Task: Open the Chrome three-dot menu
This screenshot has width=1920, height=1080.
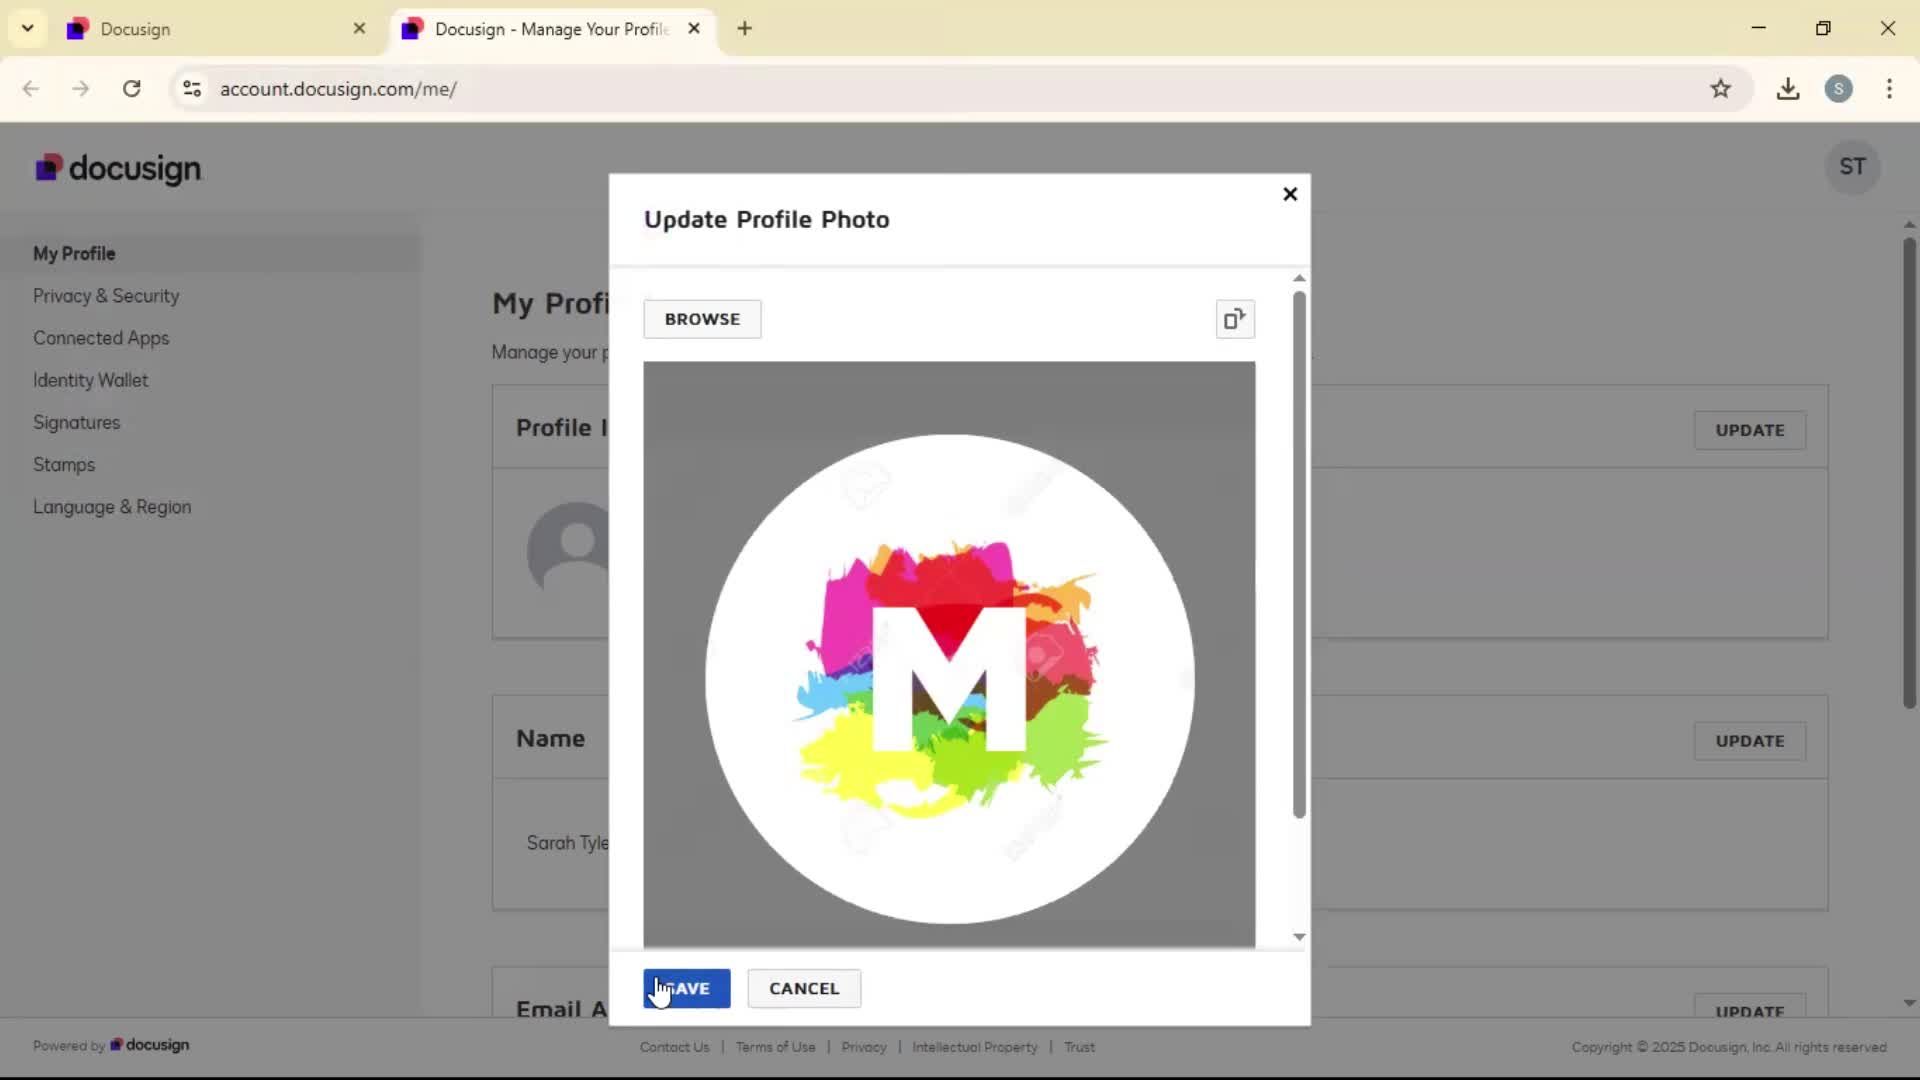Action: (x=1889, y=89)
